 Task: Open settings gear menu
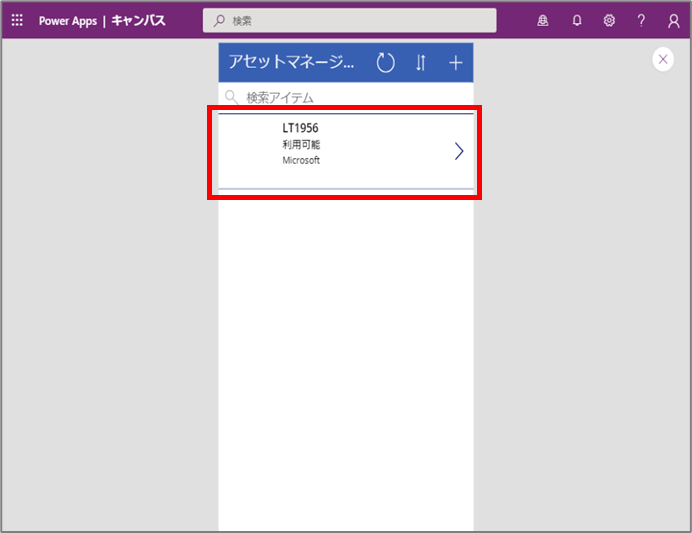pos(609,20)
